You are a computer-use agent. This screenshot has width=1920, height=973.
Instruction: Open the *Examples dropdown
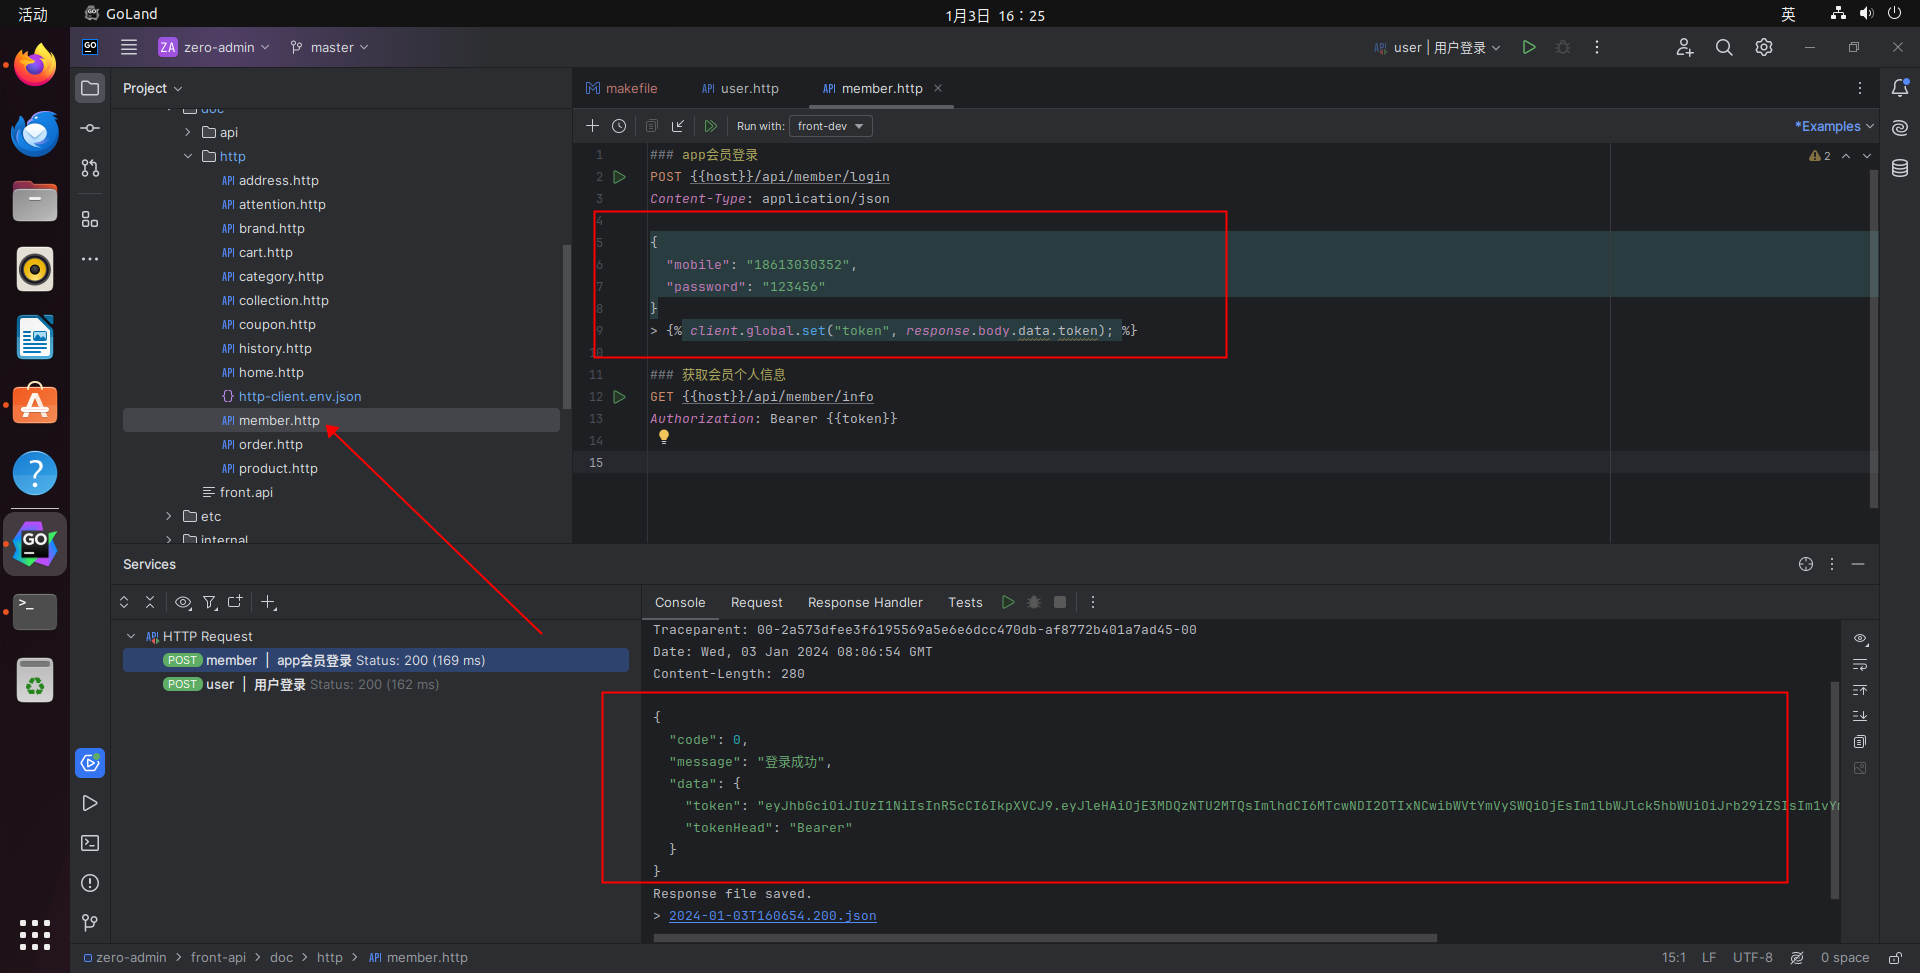click(1834, 126)
